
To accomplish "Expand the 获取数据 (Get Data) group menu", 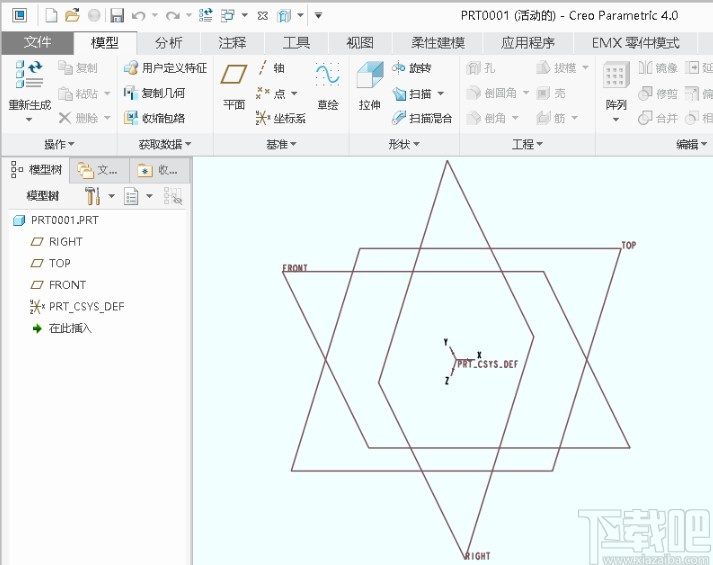I will click(165, 145).
